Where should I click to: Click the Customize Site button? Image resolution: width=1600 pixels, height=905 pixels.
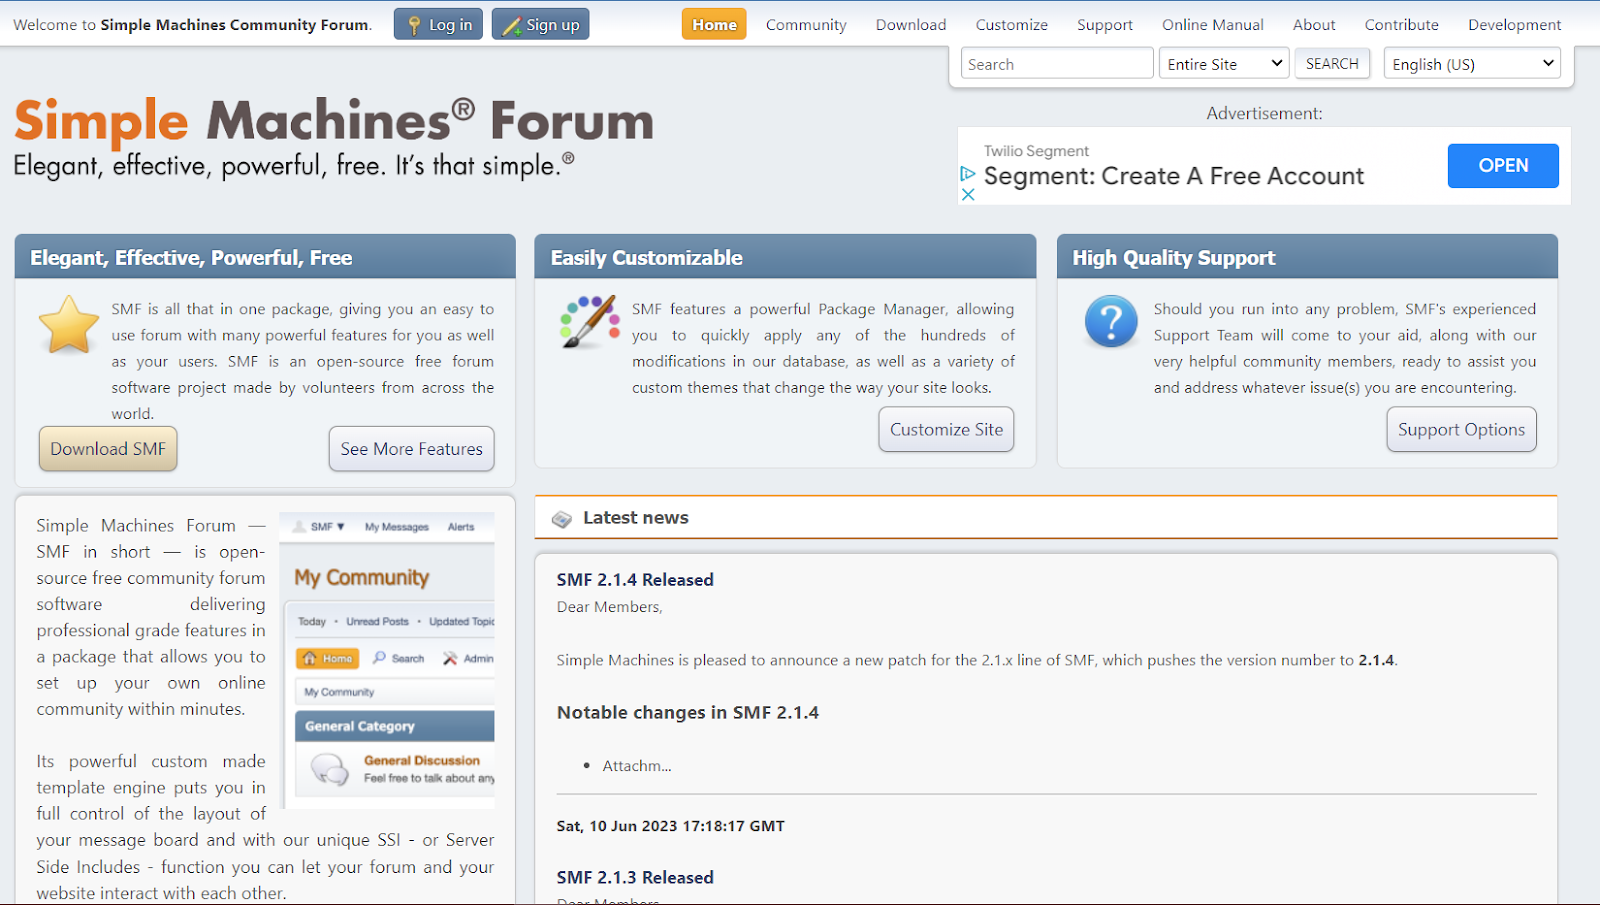click(945, 429)
